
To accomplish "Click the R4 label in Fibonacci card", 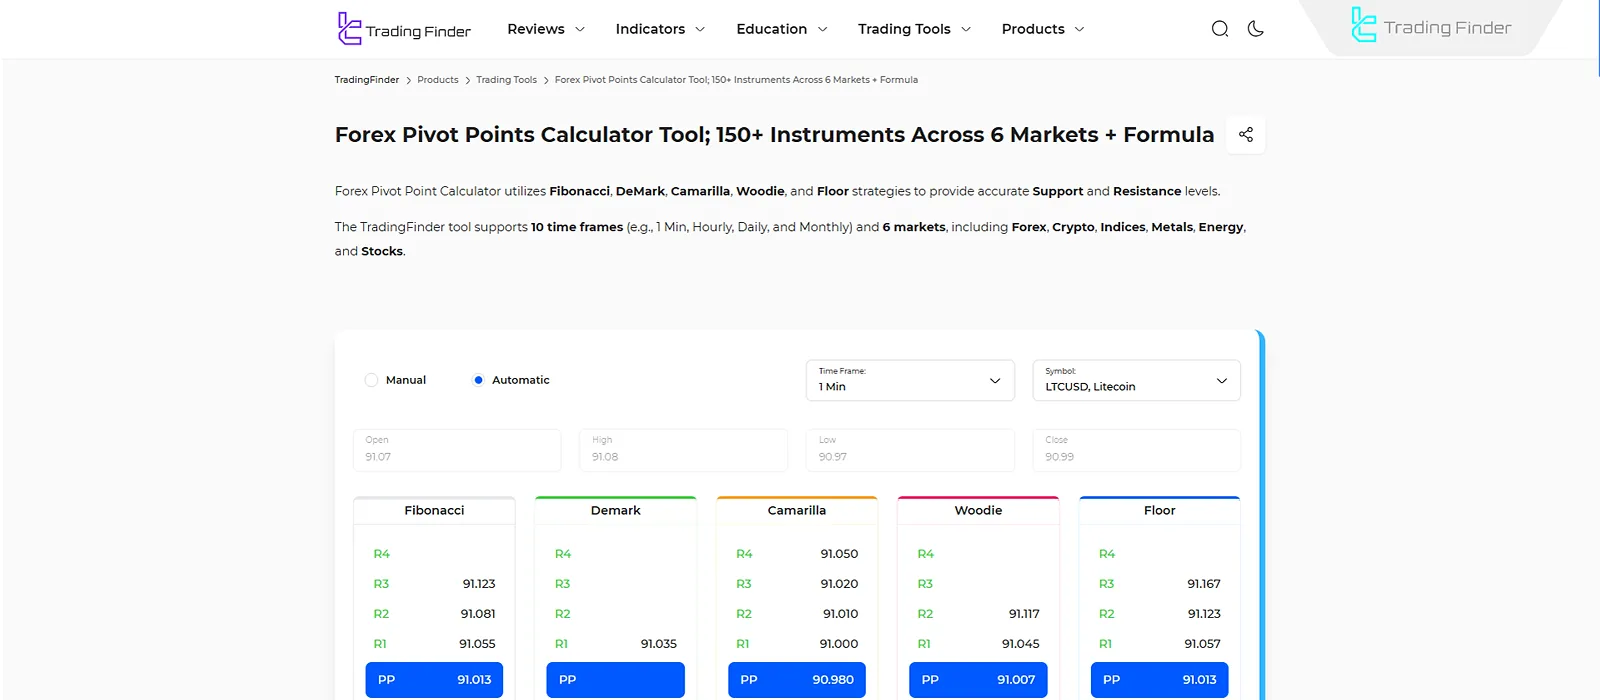I will click(382, 554).
